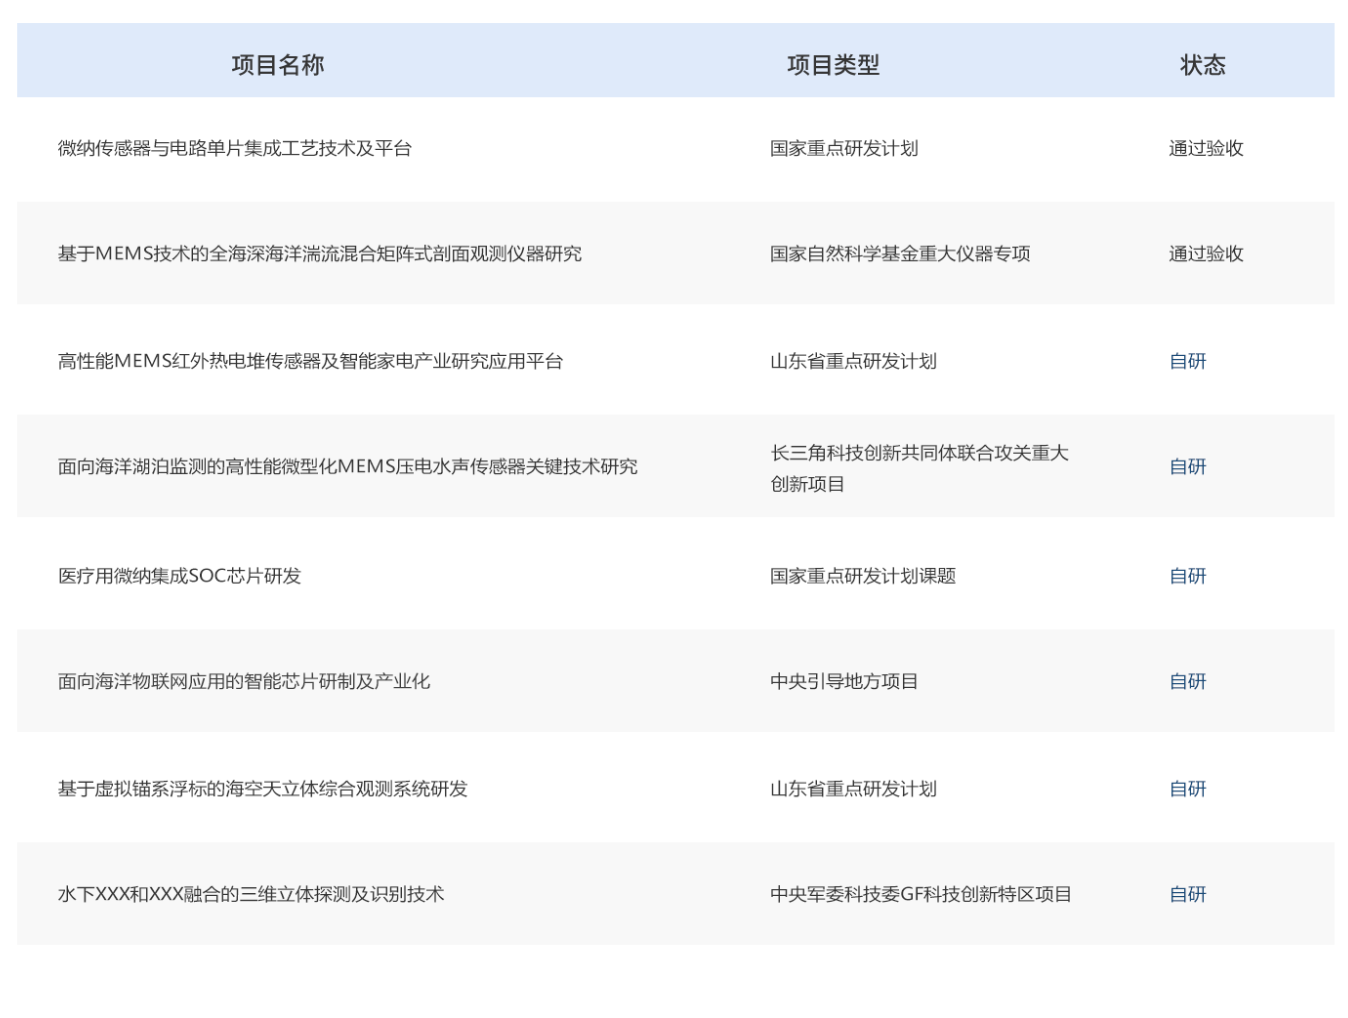Click 中央军委科技委GF科技创新特区项目 type cell

pos(920,895)
